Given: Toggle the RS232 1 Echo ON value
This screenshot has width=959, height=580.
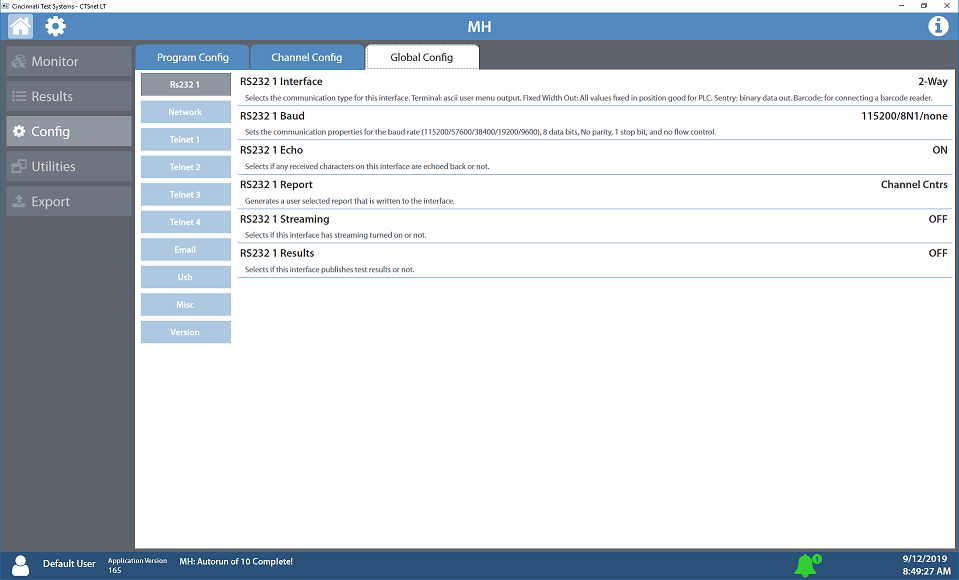Looking at the screenshot, I should (x=939, y=150).
